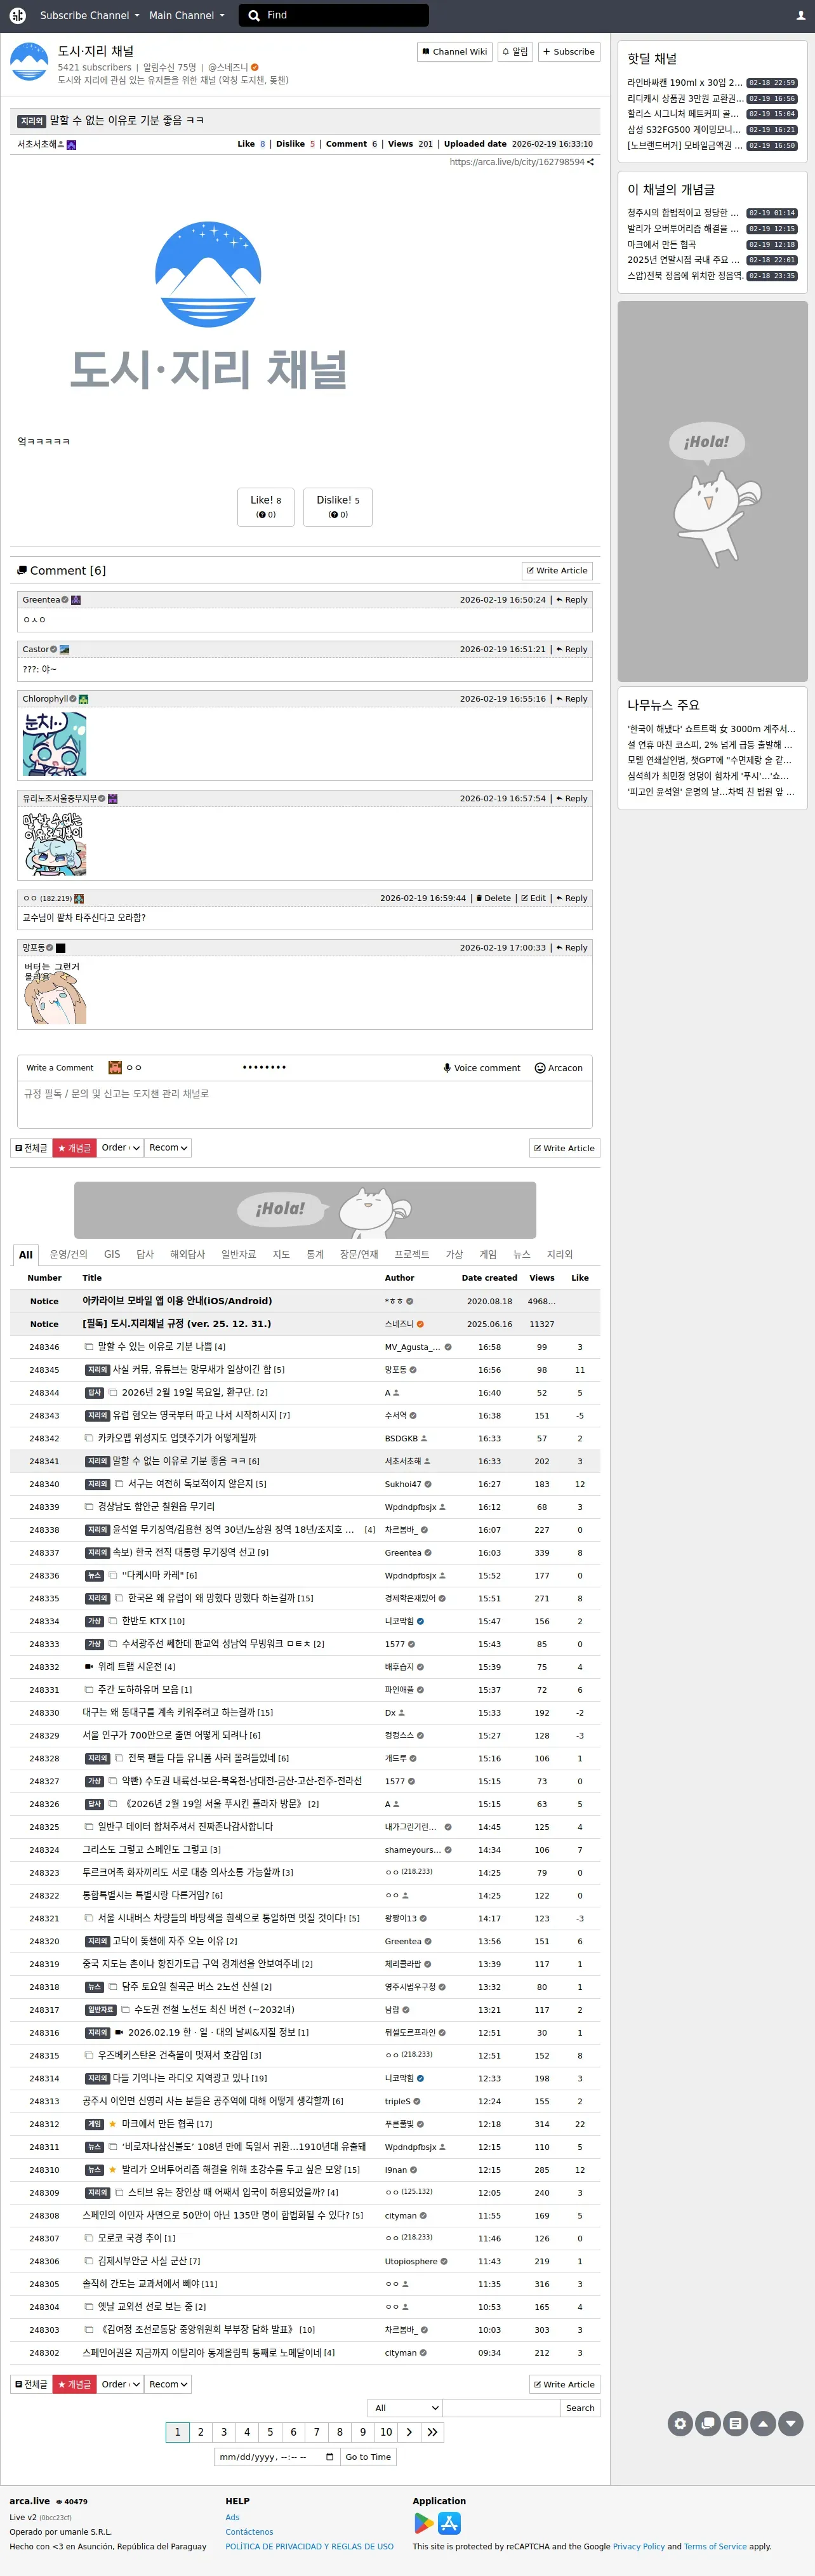
Task: Click the Dislike! 5 button
Action: point(338,507)
